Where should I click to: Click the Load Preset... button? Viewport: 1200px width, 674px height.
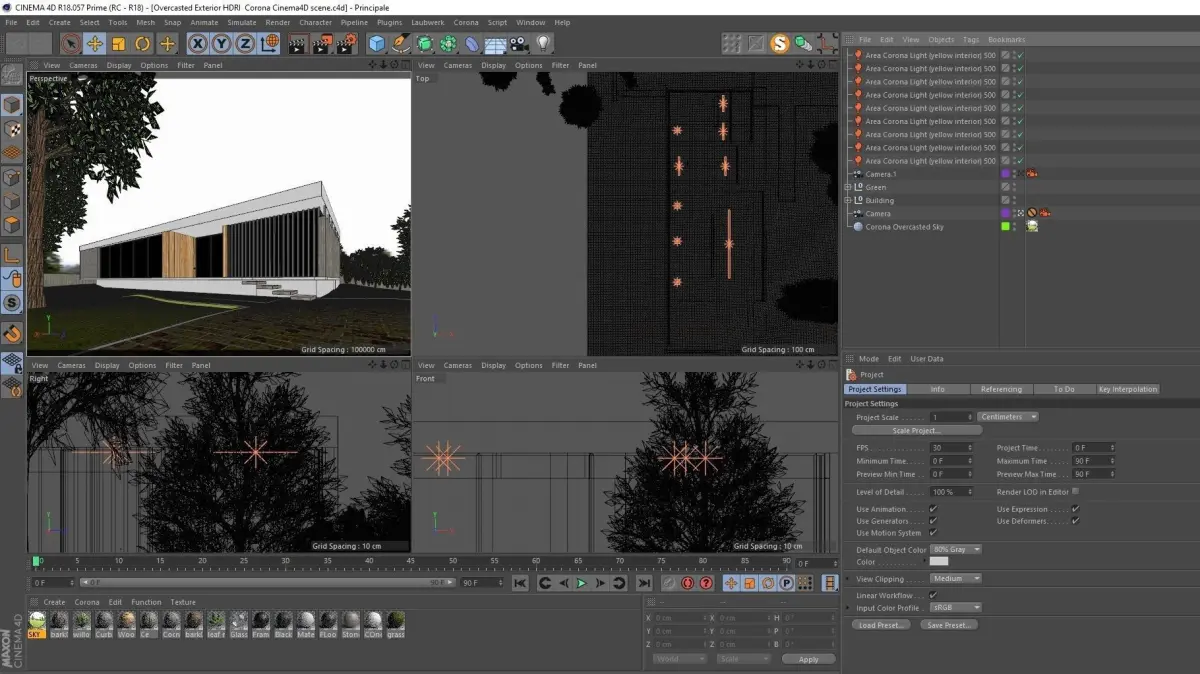pos(881,625)
